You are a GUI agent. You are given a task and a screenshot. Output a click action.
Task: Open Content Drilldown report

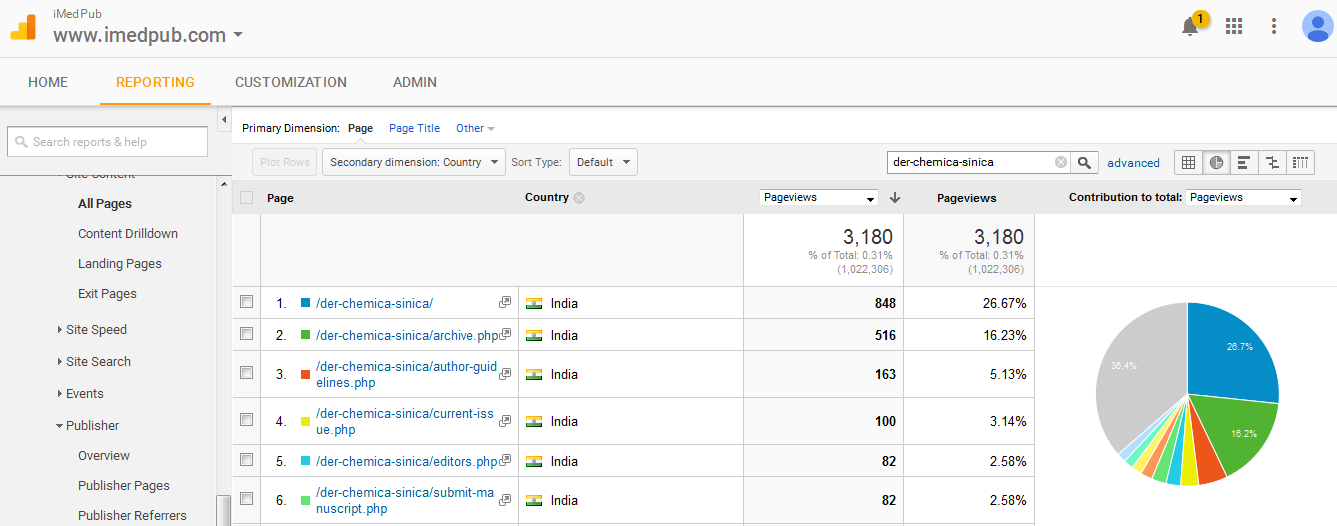pyautogui.click(x=128, y=233)
